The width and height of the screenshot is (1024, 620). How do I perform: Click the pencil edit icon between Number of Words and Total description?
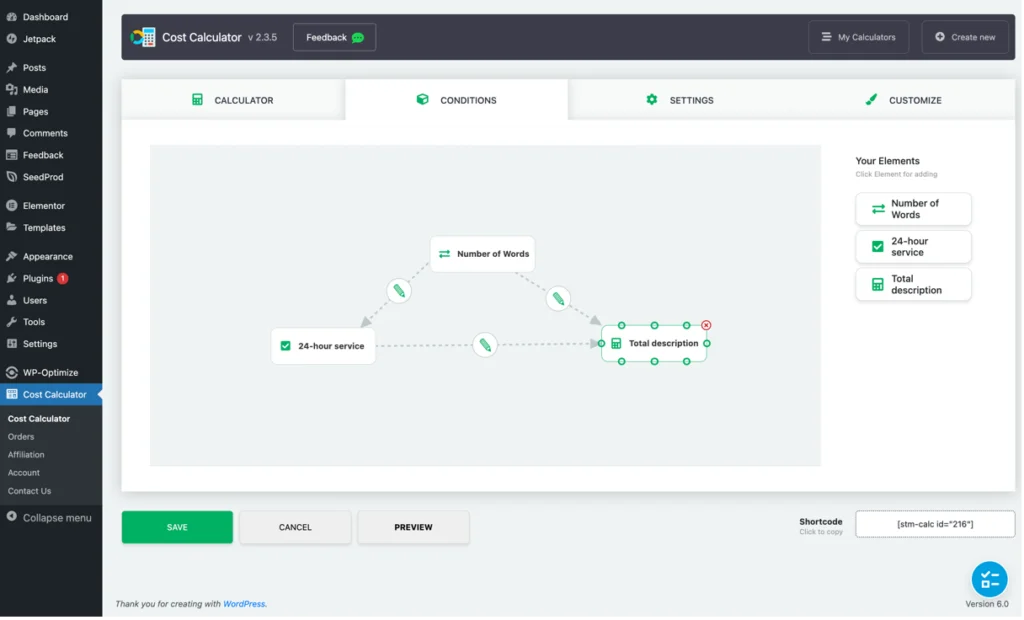[x=558, y=299]
